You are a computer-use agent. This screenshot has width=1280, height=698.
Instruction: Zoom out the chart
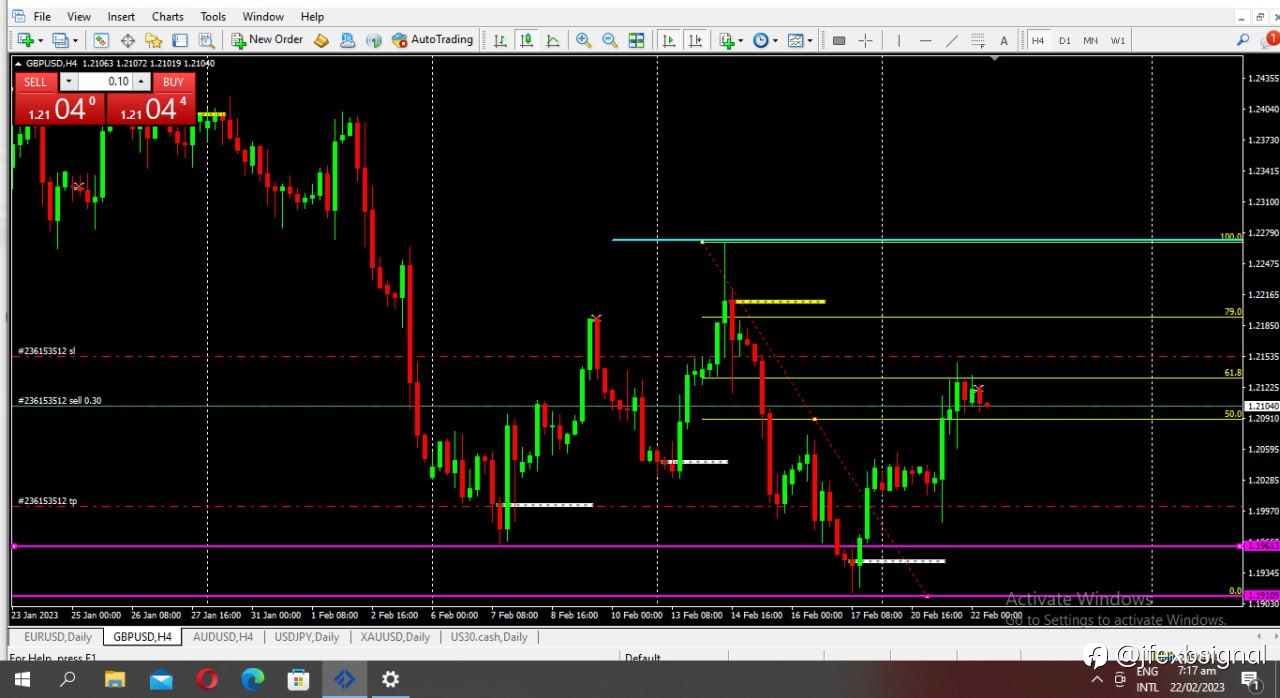pyautogui.click(x=609, y=40)
